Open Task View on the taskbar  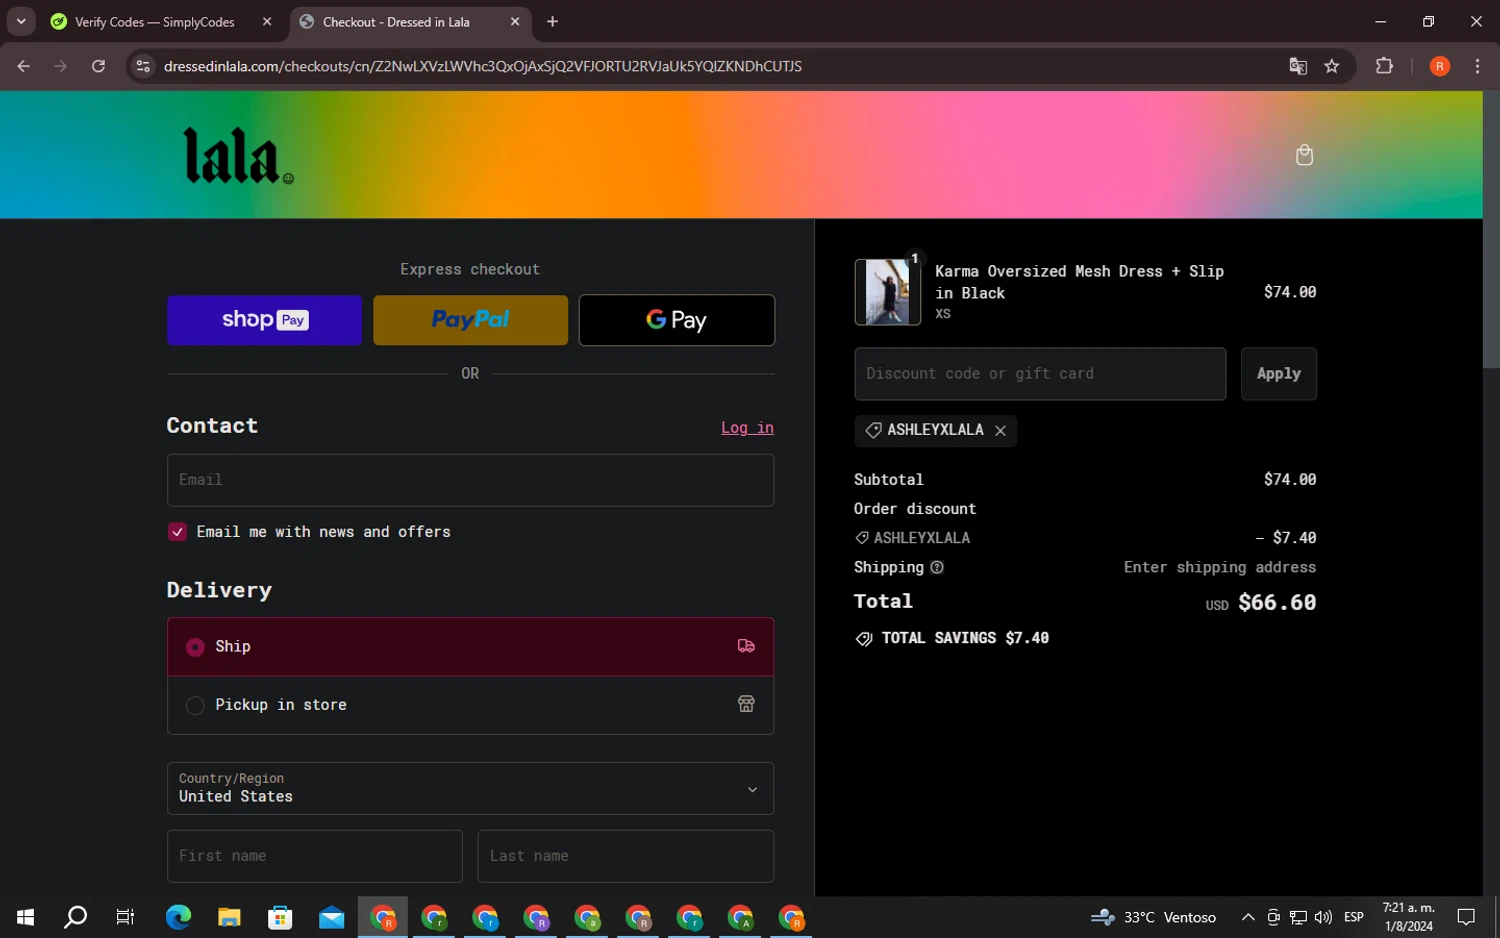pos(125,917)
